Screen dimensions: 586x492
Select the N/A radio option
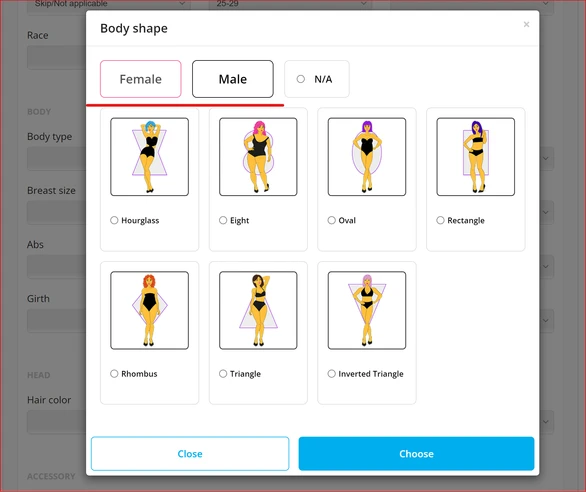[x=300, y=79]
